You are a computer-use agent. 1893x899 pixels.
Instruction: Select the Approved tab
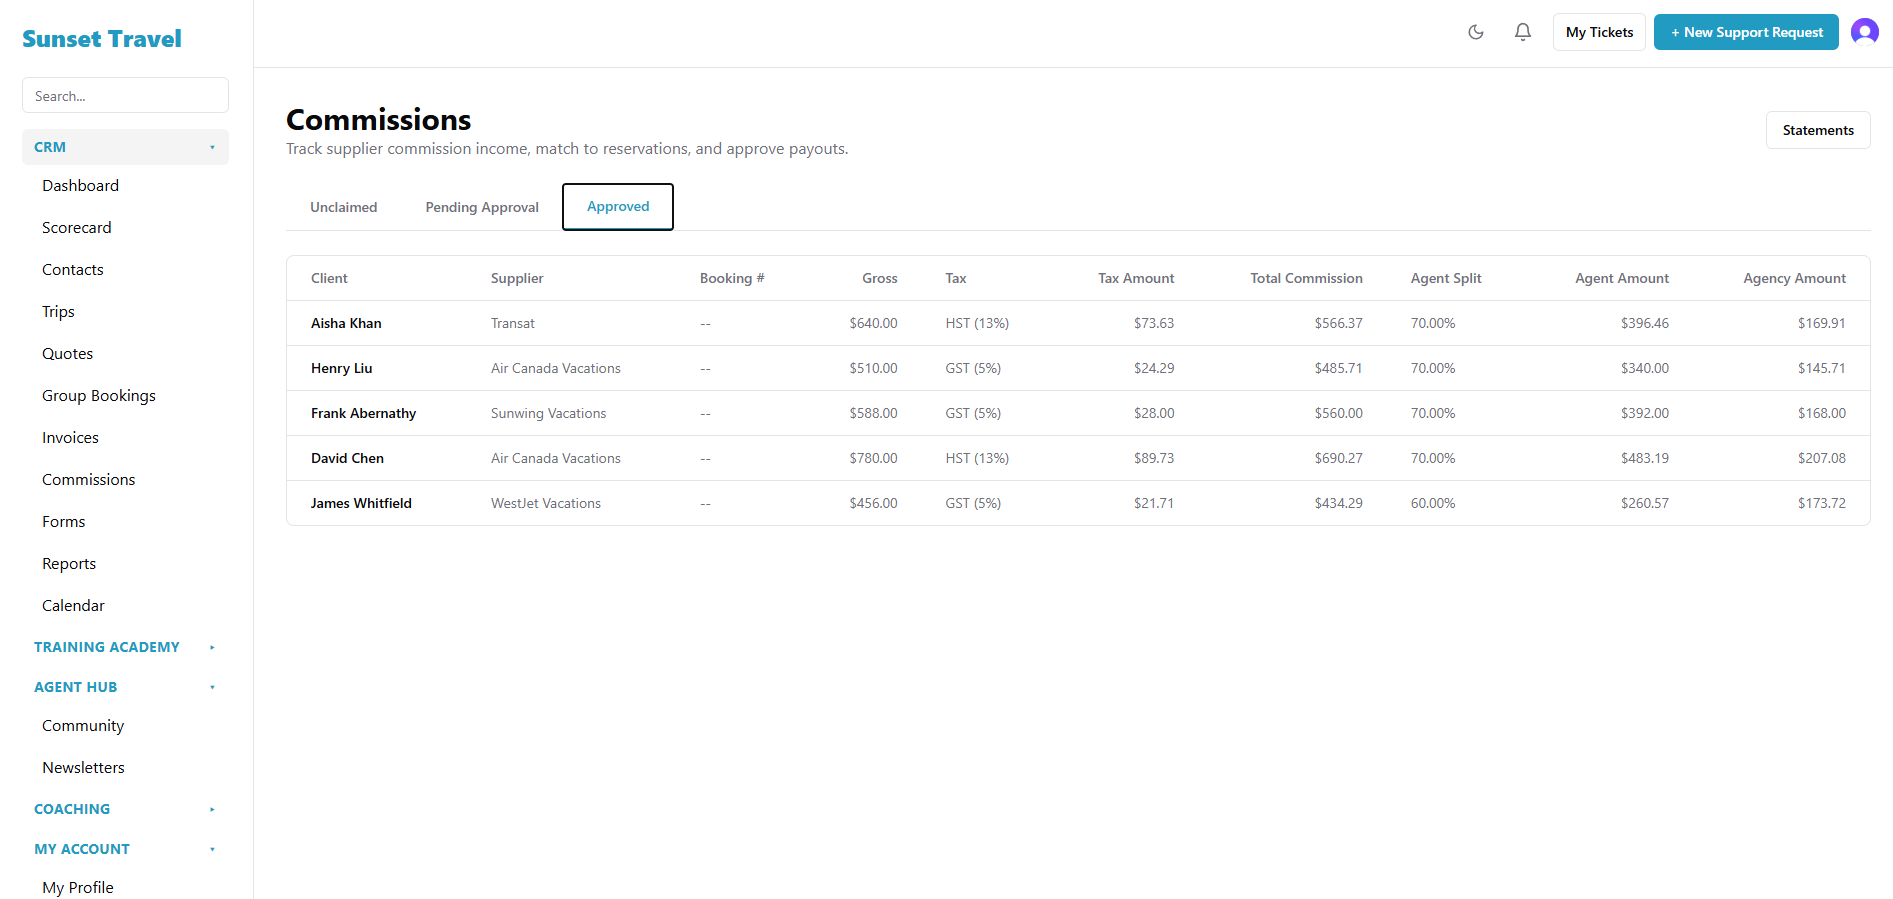coord(618,206)
